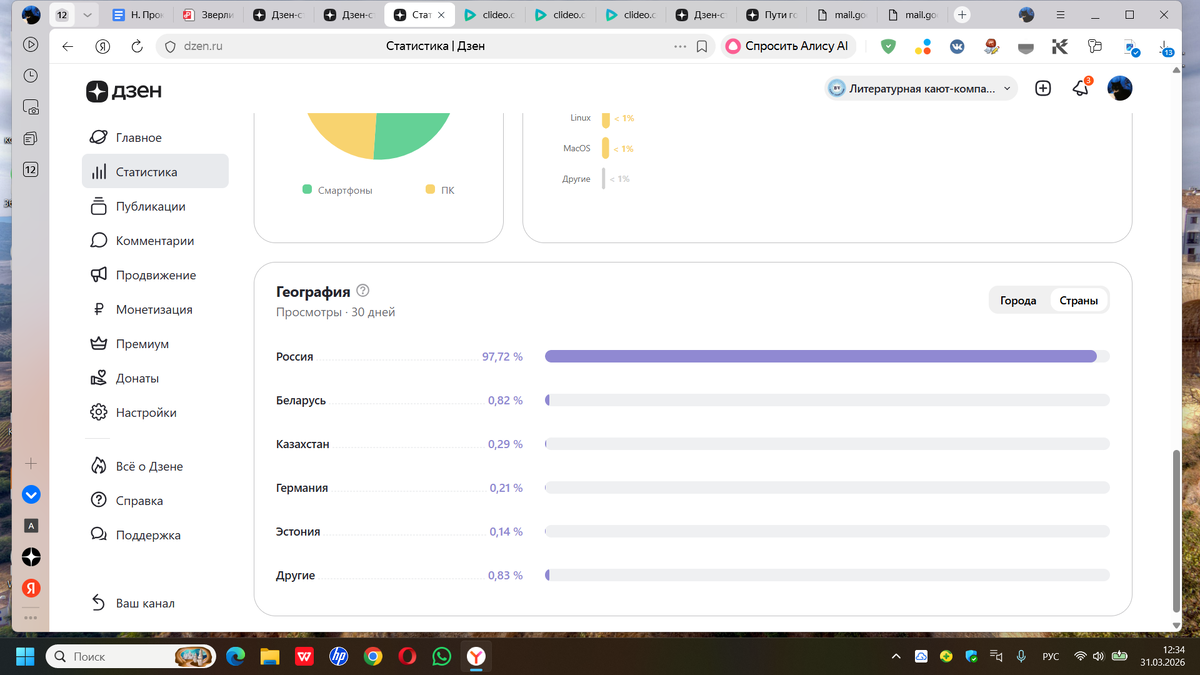The height and width of the screenshot is (675, 1200).
Task: Open the Монетизация section
Action: click(155, 310)
